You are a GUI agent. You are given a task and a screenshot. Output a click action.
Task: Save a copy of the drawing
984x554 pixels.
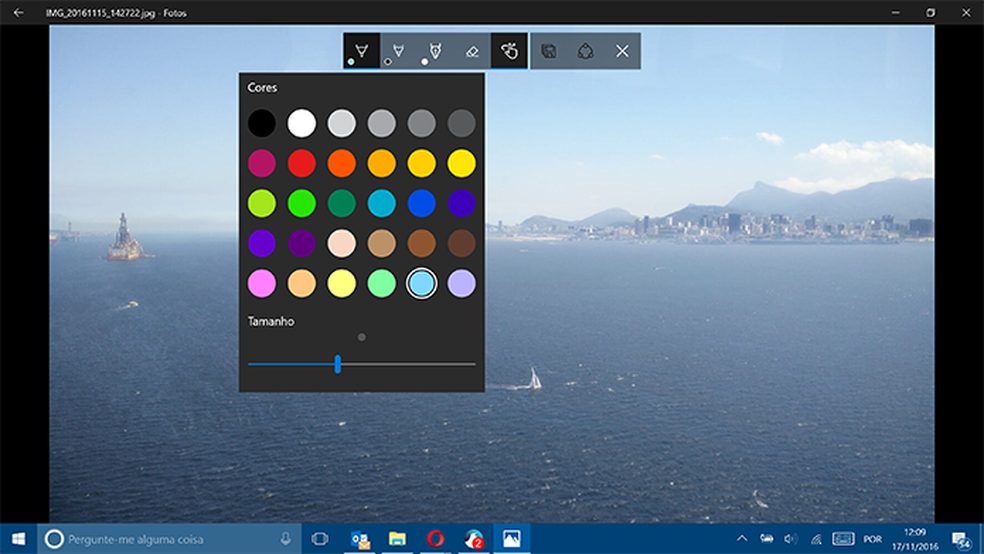click(549, 51)
